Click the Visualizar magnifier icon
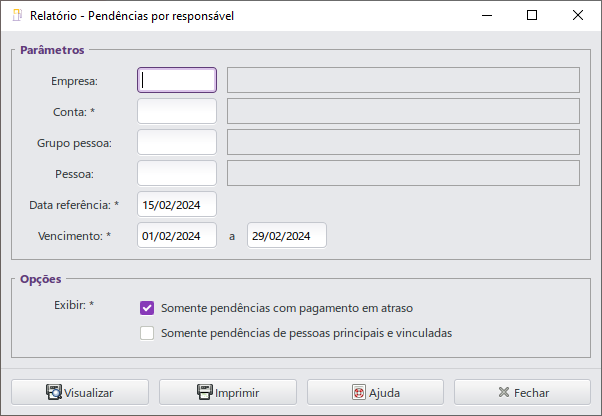Viewport: 602px width, 416px height. [x=54, y=392]
